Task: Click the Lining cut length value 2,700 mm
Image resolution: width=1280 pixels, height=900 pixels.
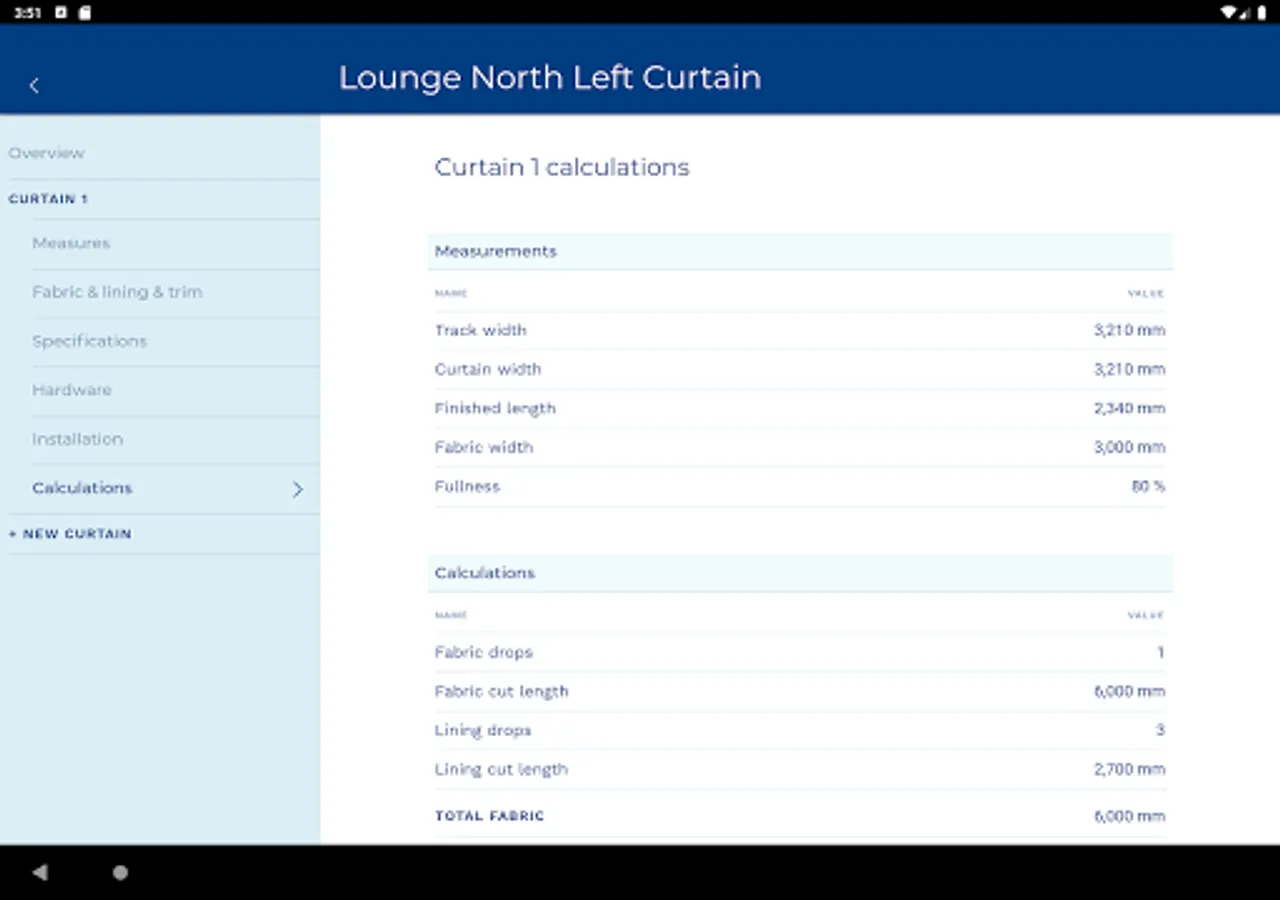Action: [1130, 769]
